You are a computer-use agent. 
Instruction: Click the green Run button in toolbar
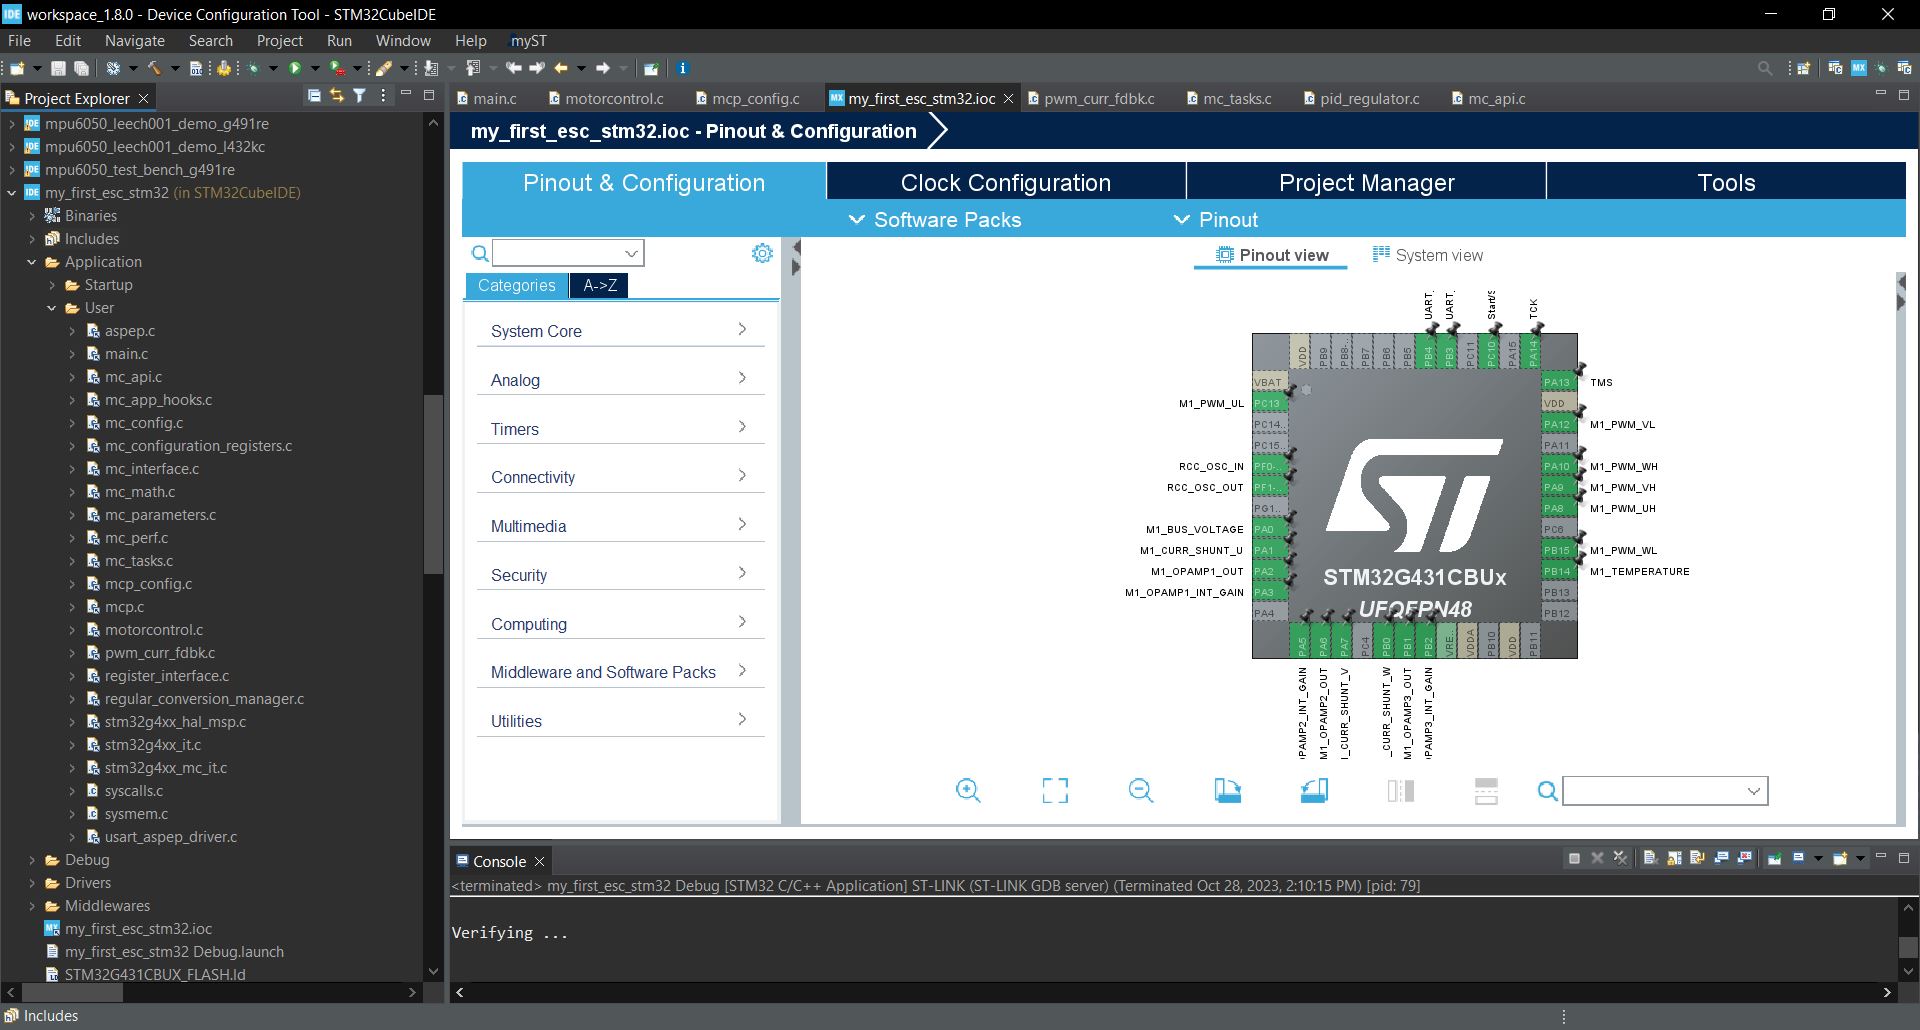295,69
